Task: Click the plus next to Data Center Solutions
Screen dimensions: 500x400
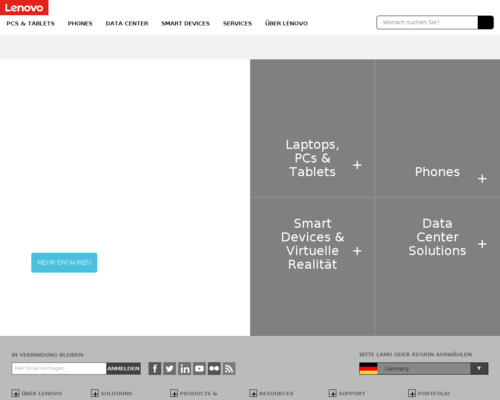Action: (x=482, y=244)
